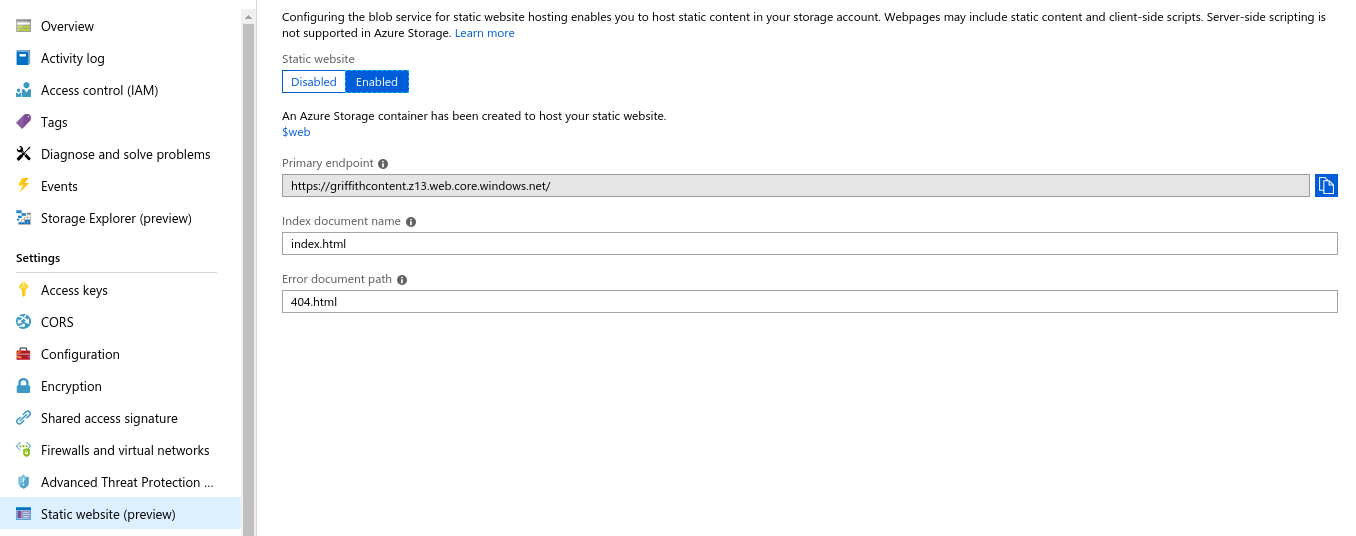Select Static website (preview) item
The width and height of the screenshot is (1356, 536).
coord(121,514)
